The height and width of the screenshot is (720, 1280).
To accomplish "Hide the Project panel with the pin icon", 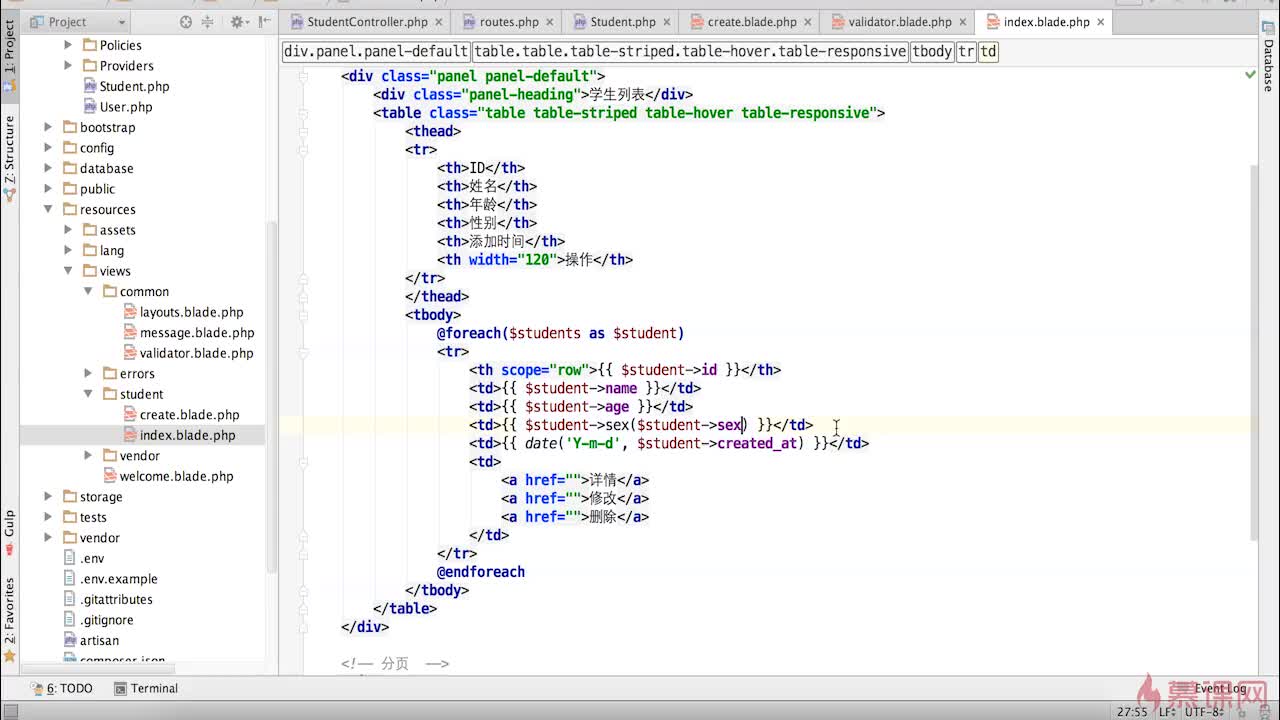I will point(264,21).
